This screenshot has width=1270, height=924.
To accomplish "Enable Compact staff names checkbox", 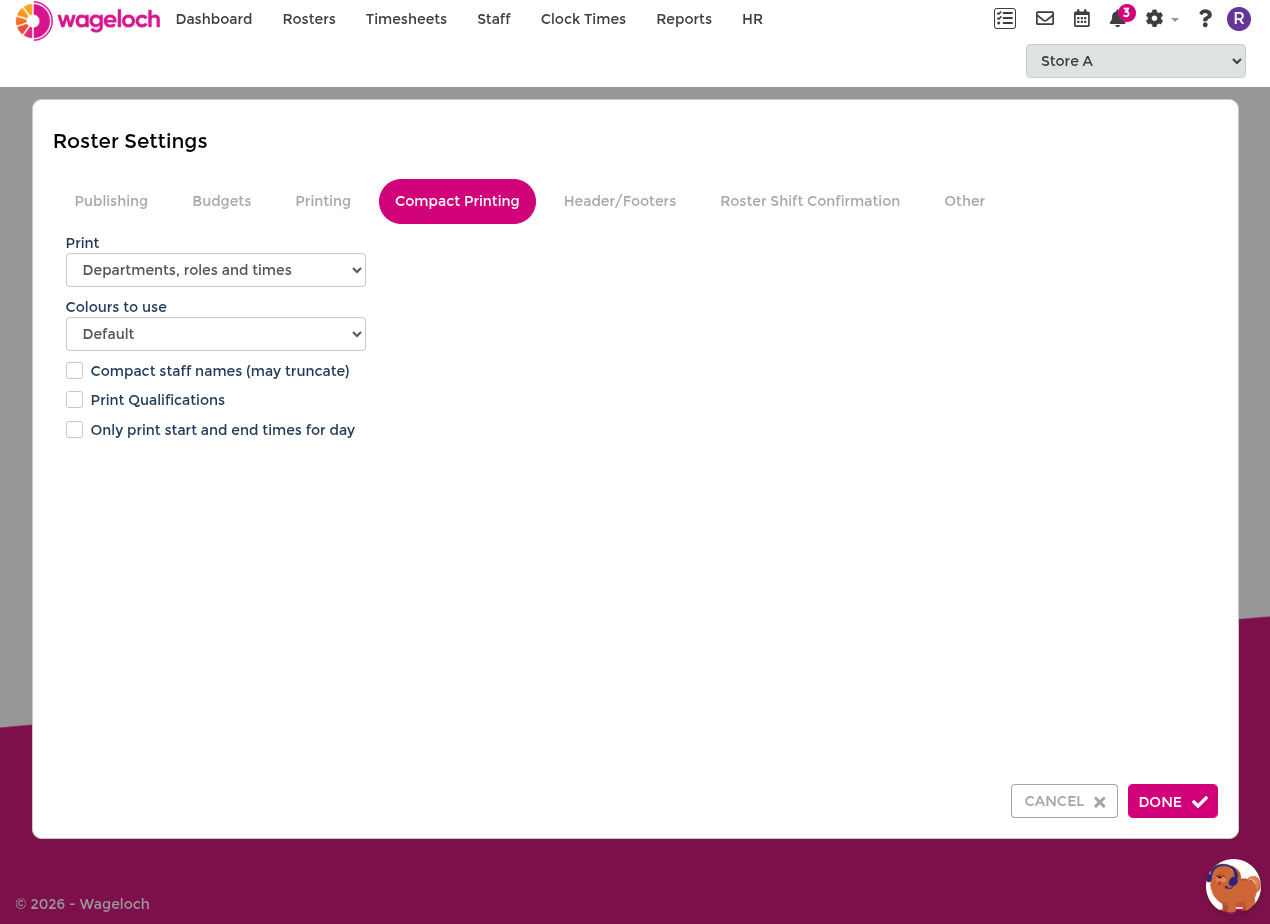I will click(74, 371).
